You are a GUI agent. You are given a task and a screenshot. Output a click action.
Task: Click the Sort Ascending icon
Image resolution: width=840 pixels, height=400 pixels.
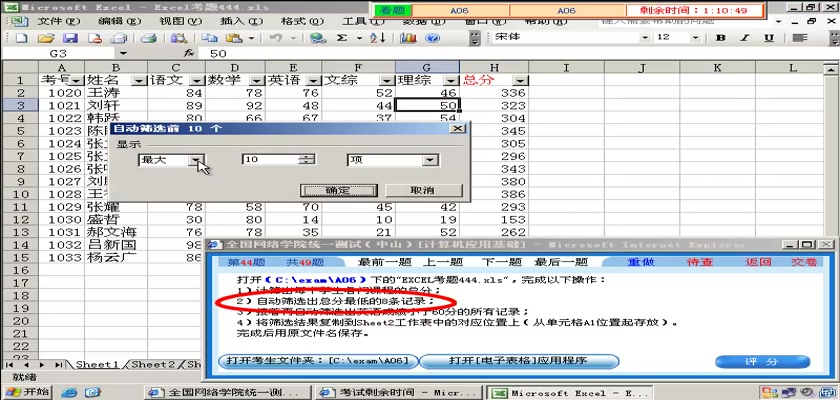[x=378, y=38]
